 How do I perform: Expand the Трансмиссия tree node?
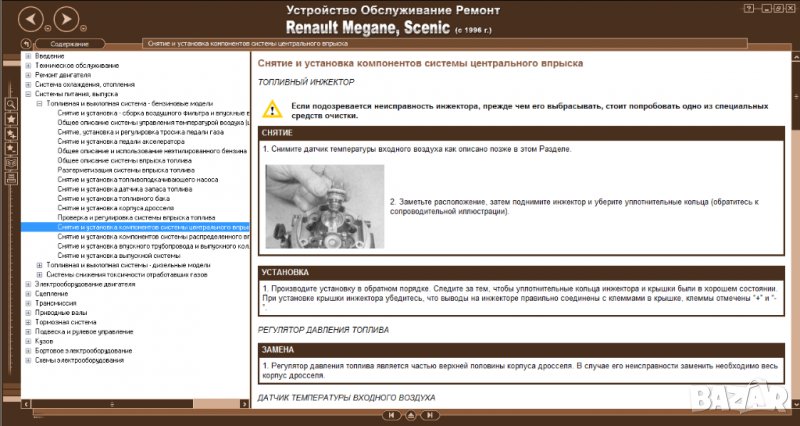[28, 302]
